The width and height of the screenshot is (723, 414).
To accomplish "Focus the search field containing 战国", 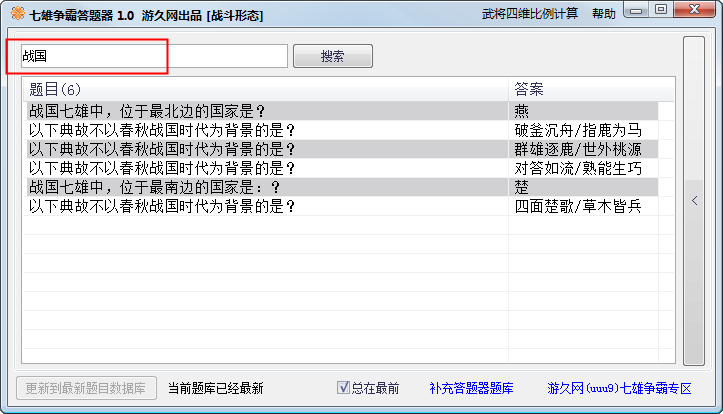I will click(x=154, y=56).
